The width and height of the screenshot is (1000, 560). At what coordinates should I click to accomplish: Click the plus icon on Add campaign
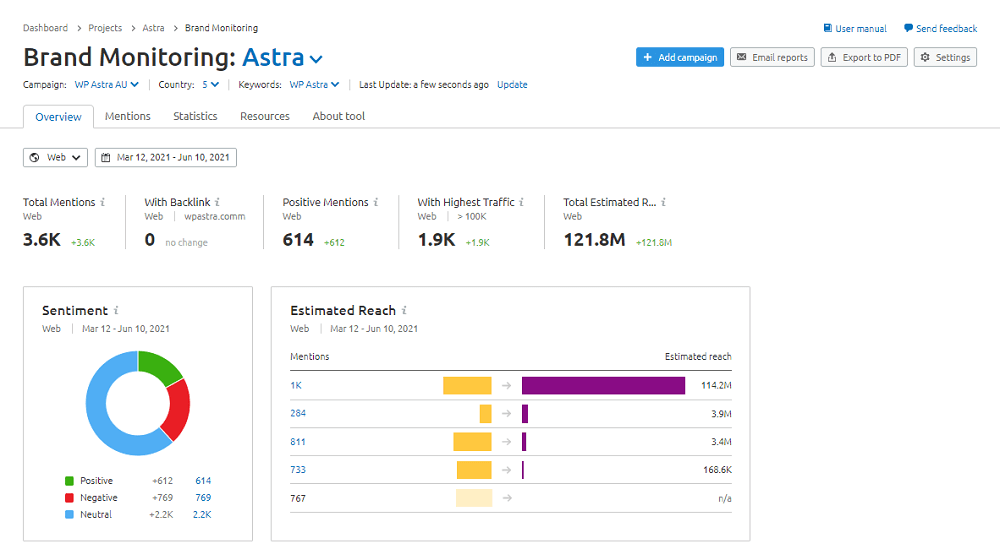pyautogui.click(x=647, y=57)
